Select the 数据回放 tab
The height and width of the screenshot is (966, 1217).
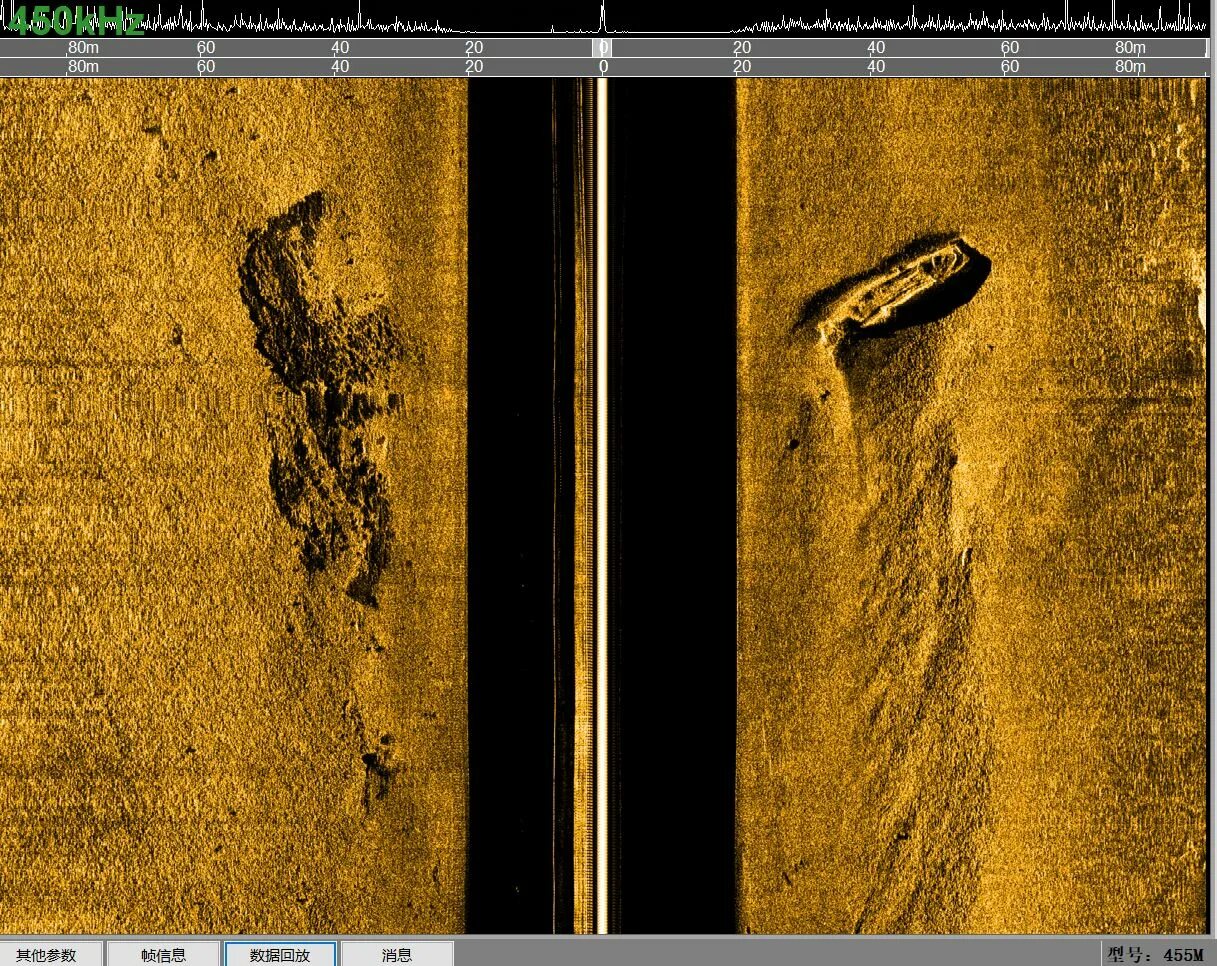click(280, 954)
